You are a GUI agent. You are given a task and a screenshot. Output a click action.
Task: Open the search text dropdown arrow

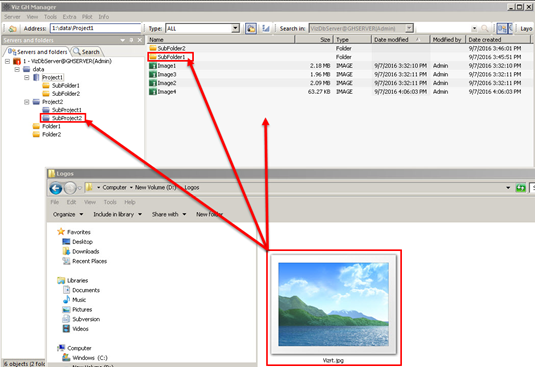click(474, 29)
